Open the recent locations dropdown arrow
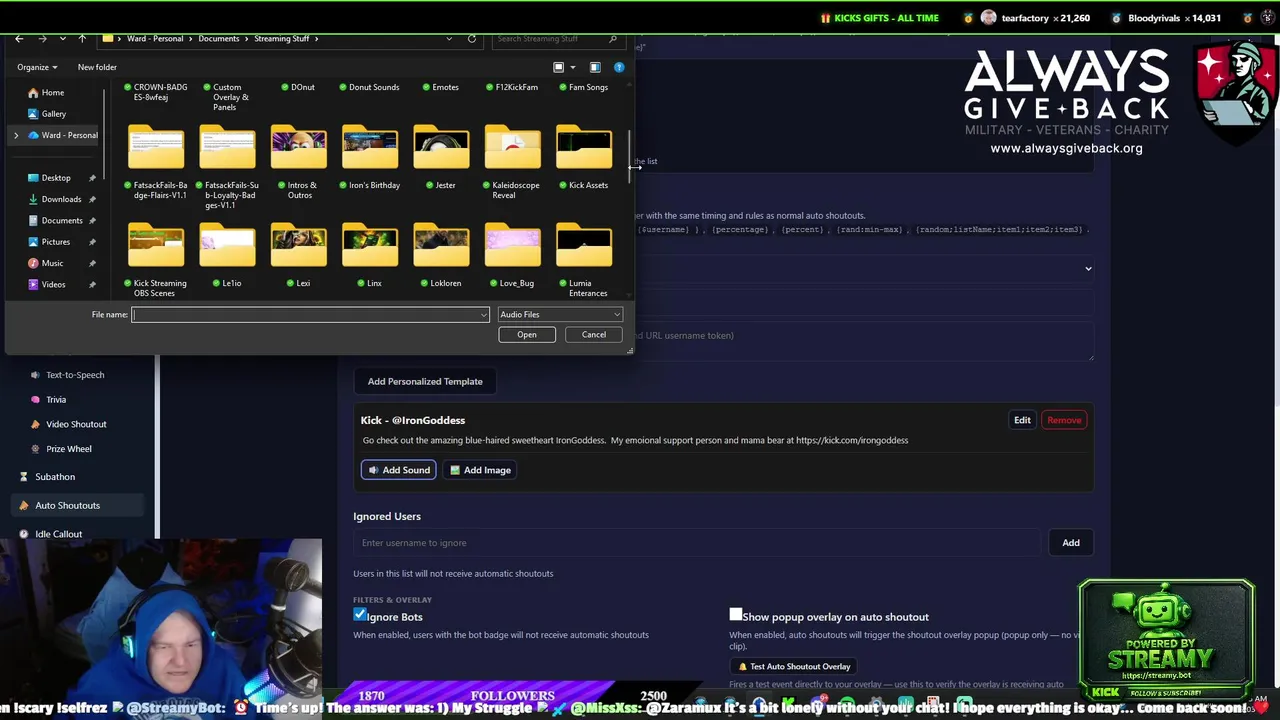Viewport: 1280px width, 720px height. (62, 38)
